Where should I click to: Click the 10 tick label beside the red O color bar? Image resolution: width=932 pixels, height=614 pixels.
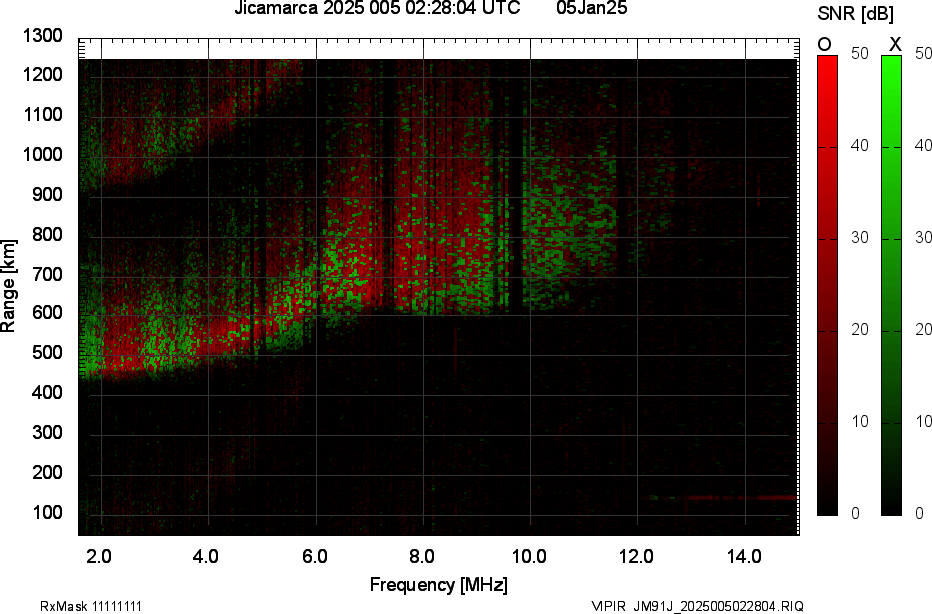[859, 422]
